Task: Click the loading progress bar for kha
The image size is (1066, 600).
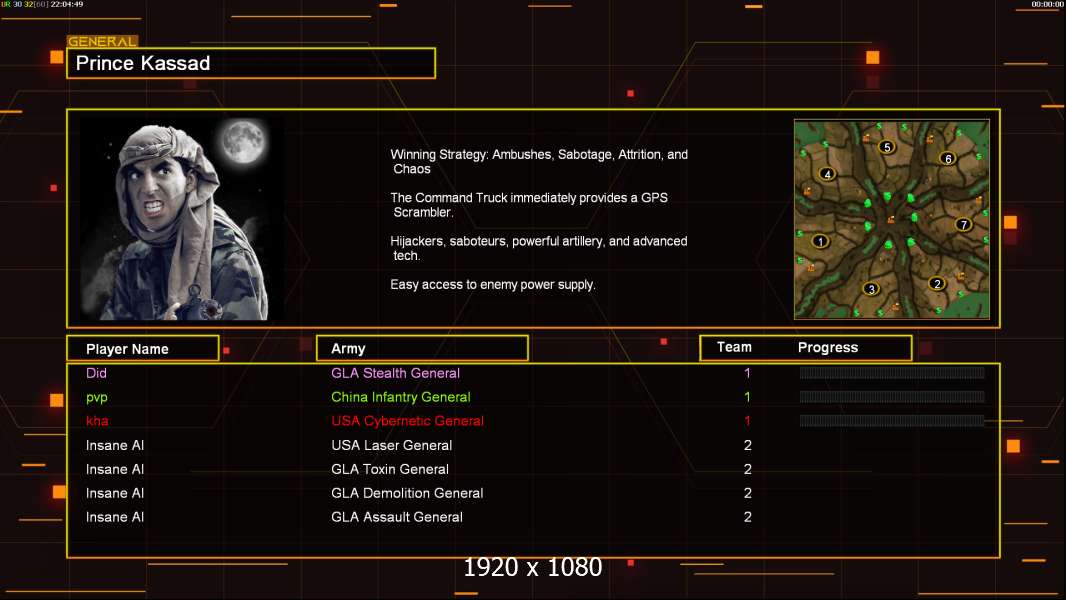Action: [x=892, y=421]
